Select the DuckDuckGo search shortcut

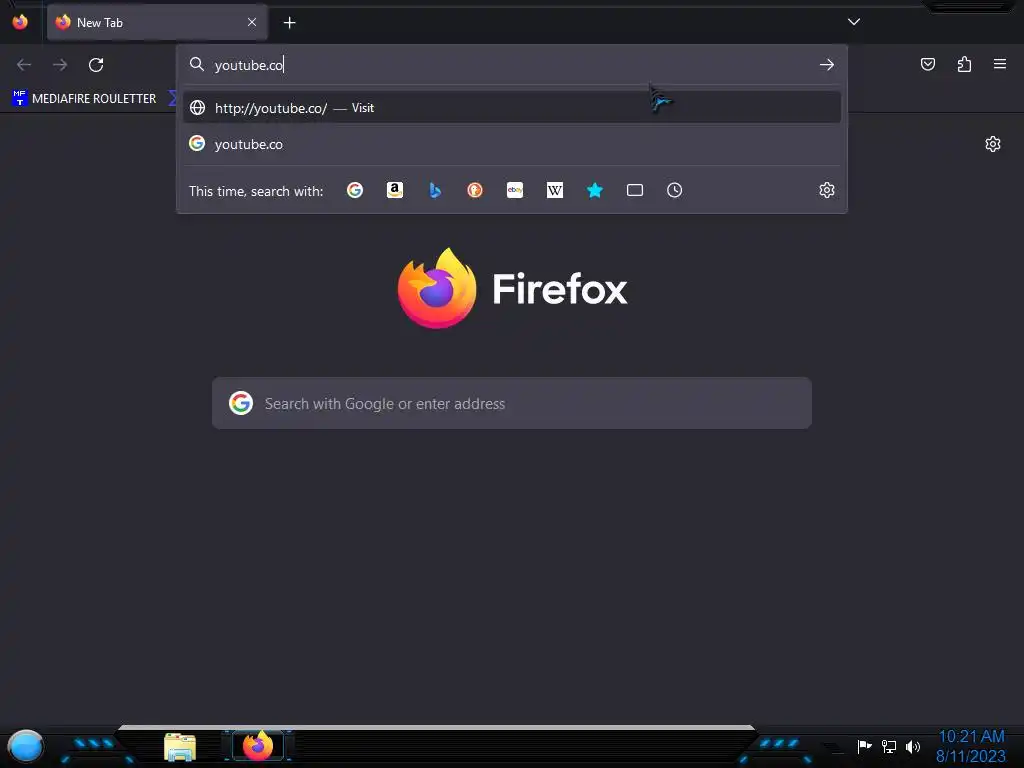coord(475,190)
